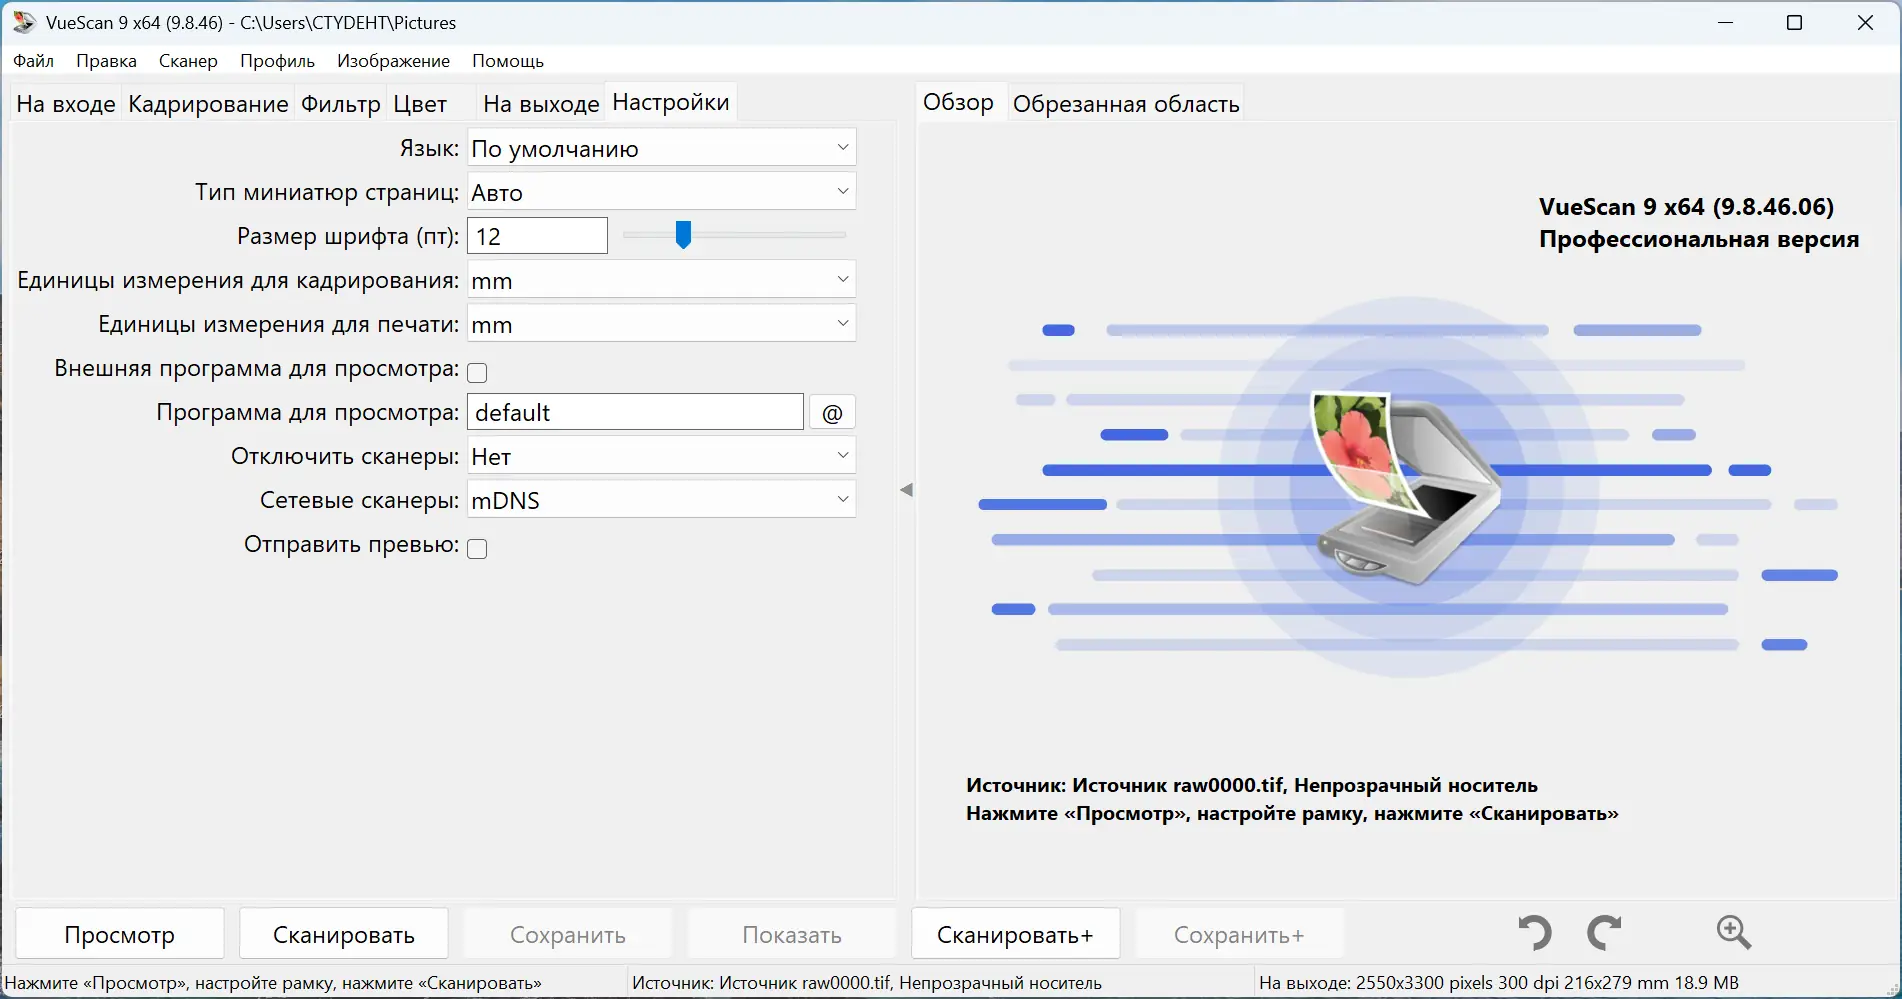The height and width of the screenshot is (999, 1902).
Task: Click the VueScan app icon in the title bar
Action: click(24, 22)
